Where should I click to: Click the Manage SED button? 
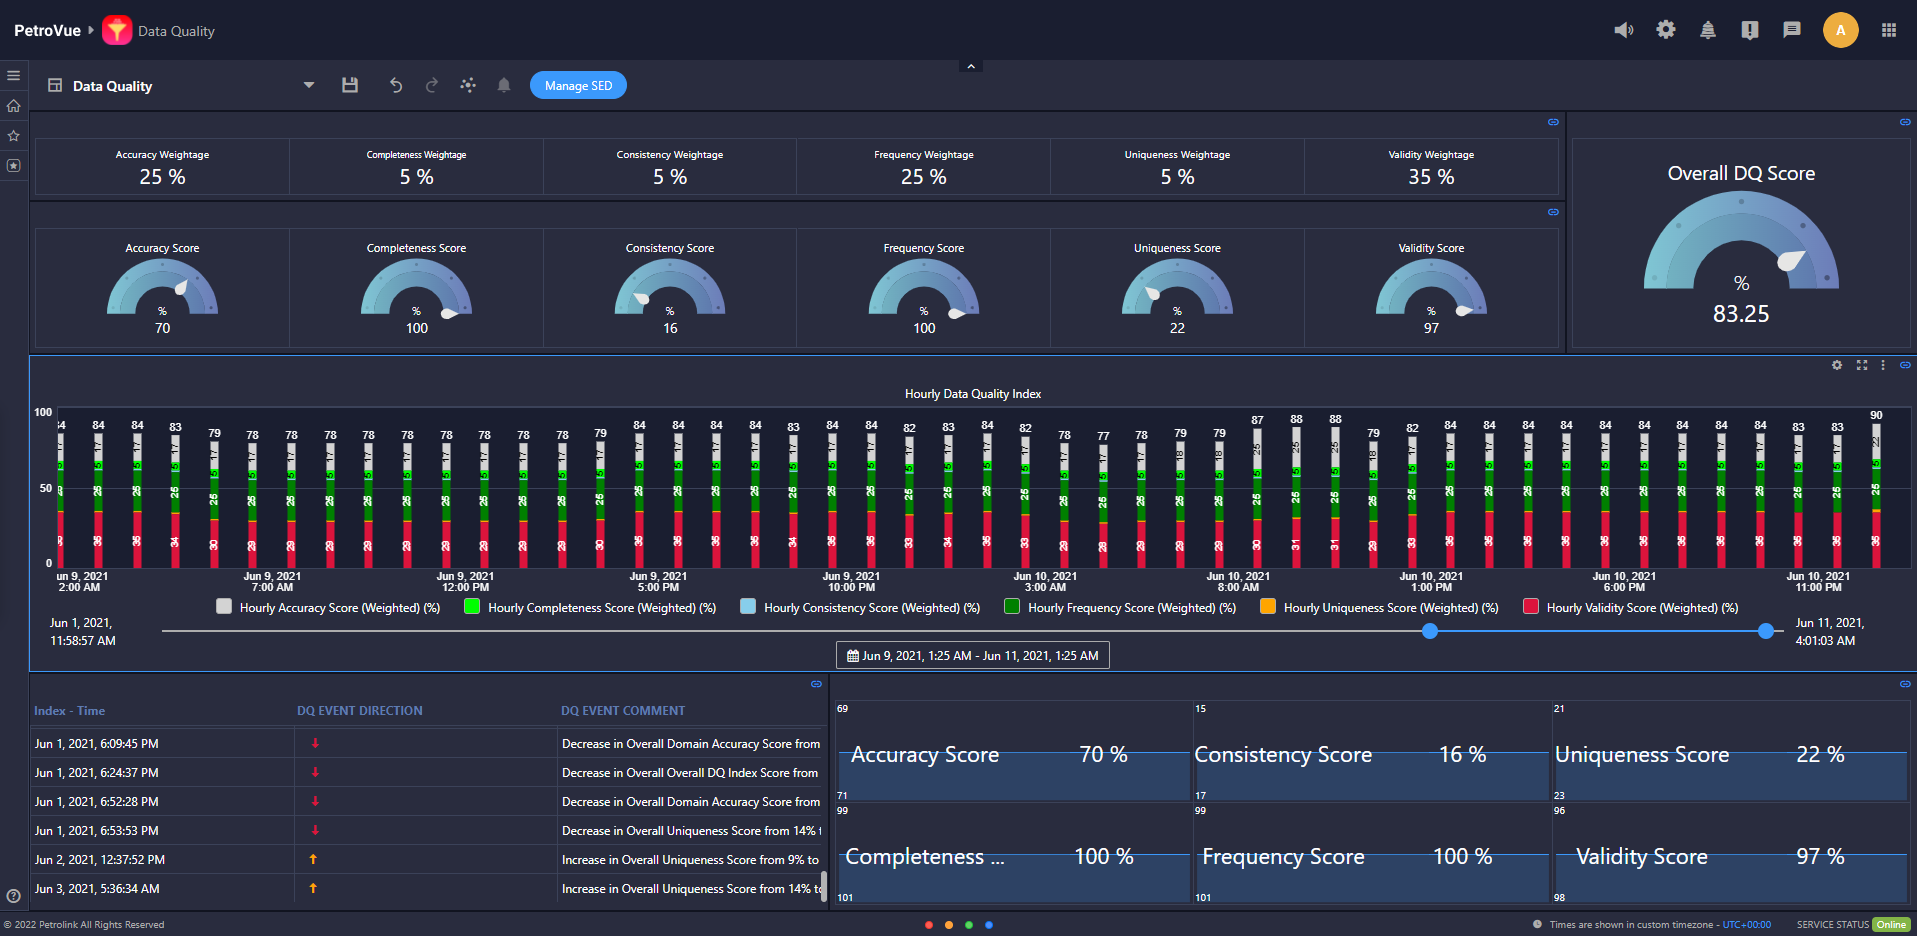click(x=578, y=86)
